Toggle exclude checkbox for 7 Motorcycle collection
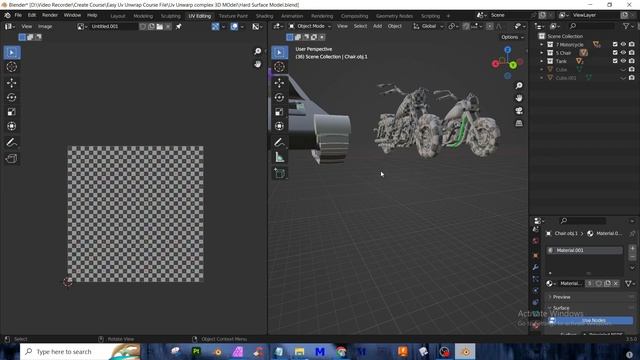The height and width of the screenshot is (360, 640). click(615, 44)
